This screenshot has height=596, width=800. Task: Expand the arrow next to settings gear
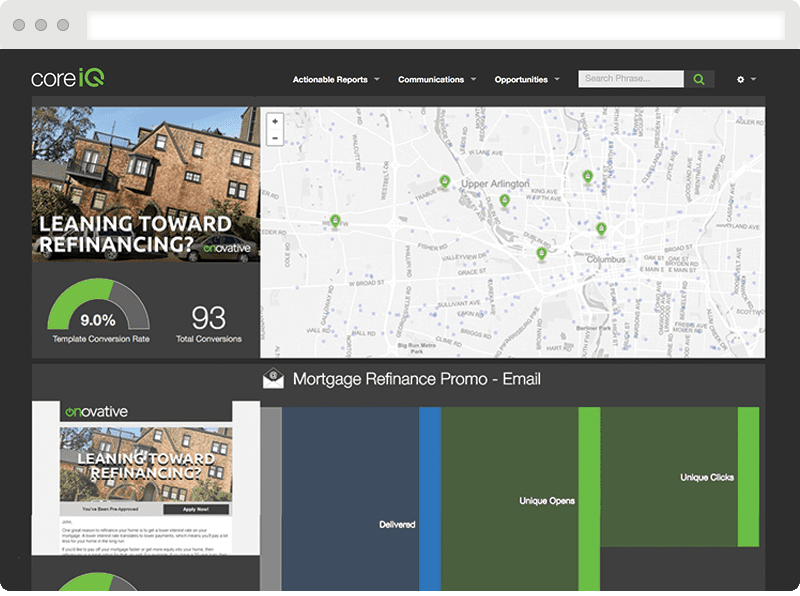tap(754, 79)
